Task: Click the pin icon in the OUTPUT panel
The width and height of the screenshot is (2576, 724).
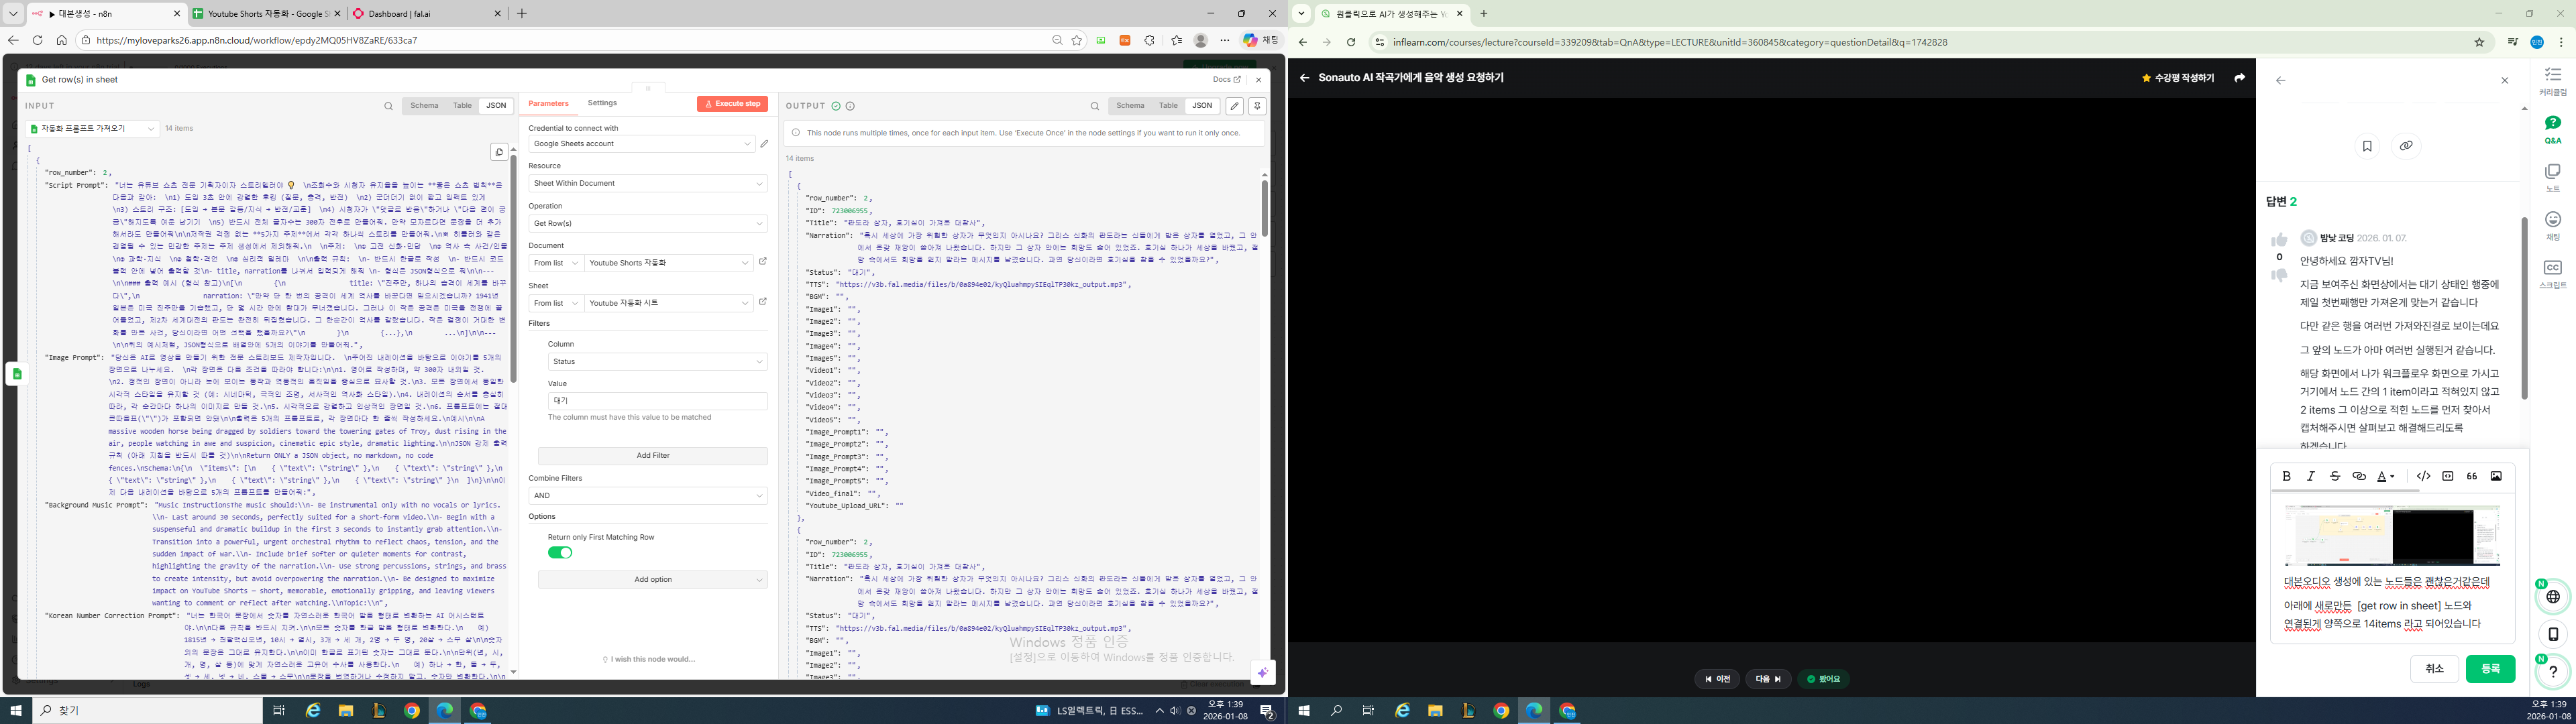Action: (x=1257, y=106)
